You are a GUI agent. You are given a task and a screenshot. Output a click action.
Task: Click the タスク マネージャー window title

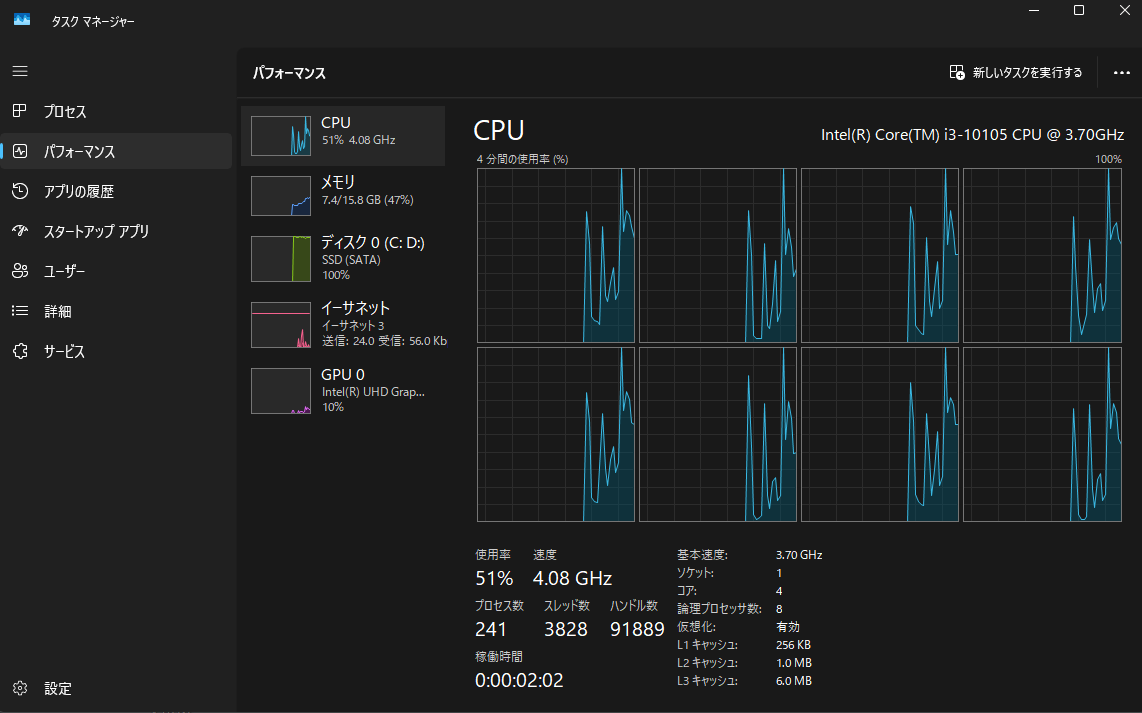tap(93, 22)
